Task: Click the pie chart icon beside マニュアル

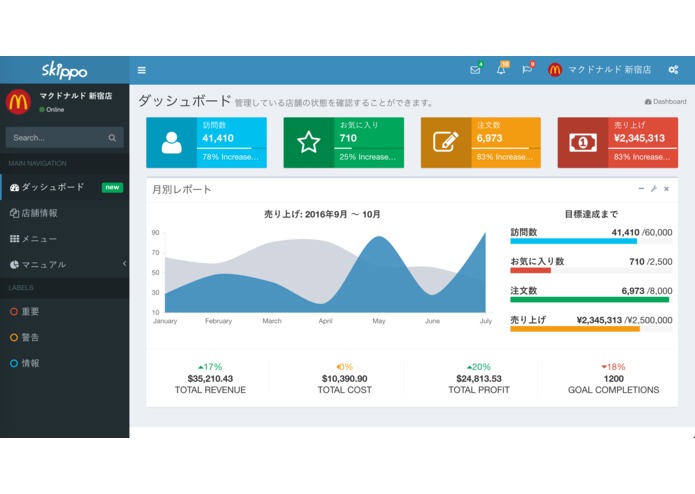Action: 15,265
